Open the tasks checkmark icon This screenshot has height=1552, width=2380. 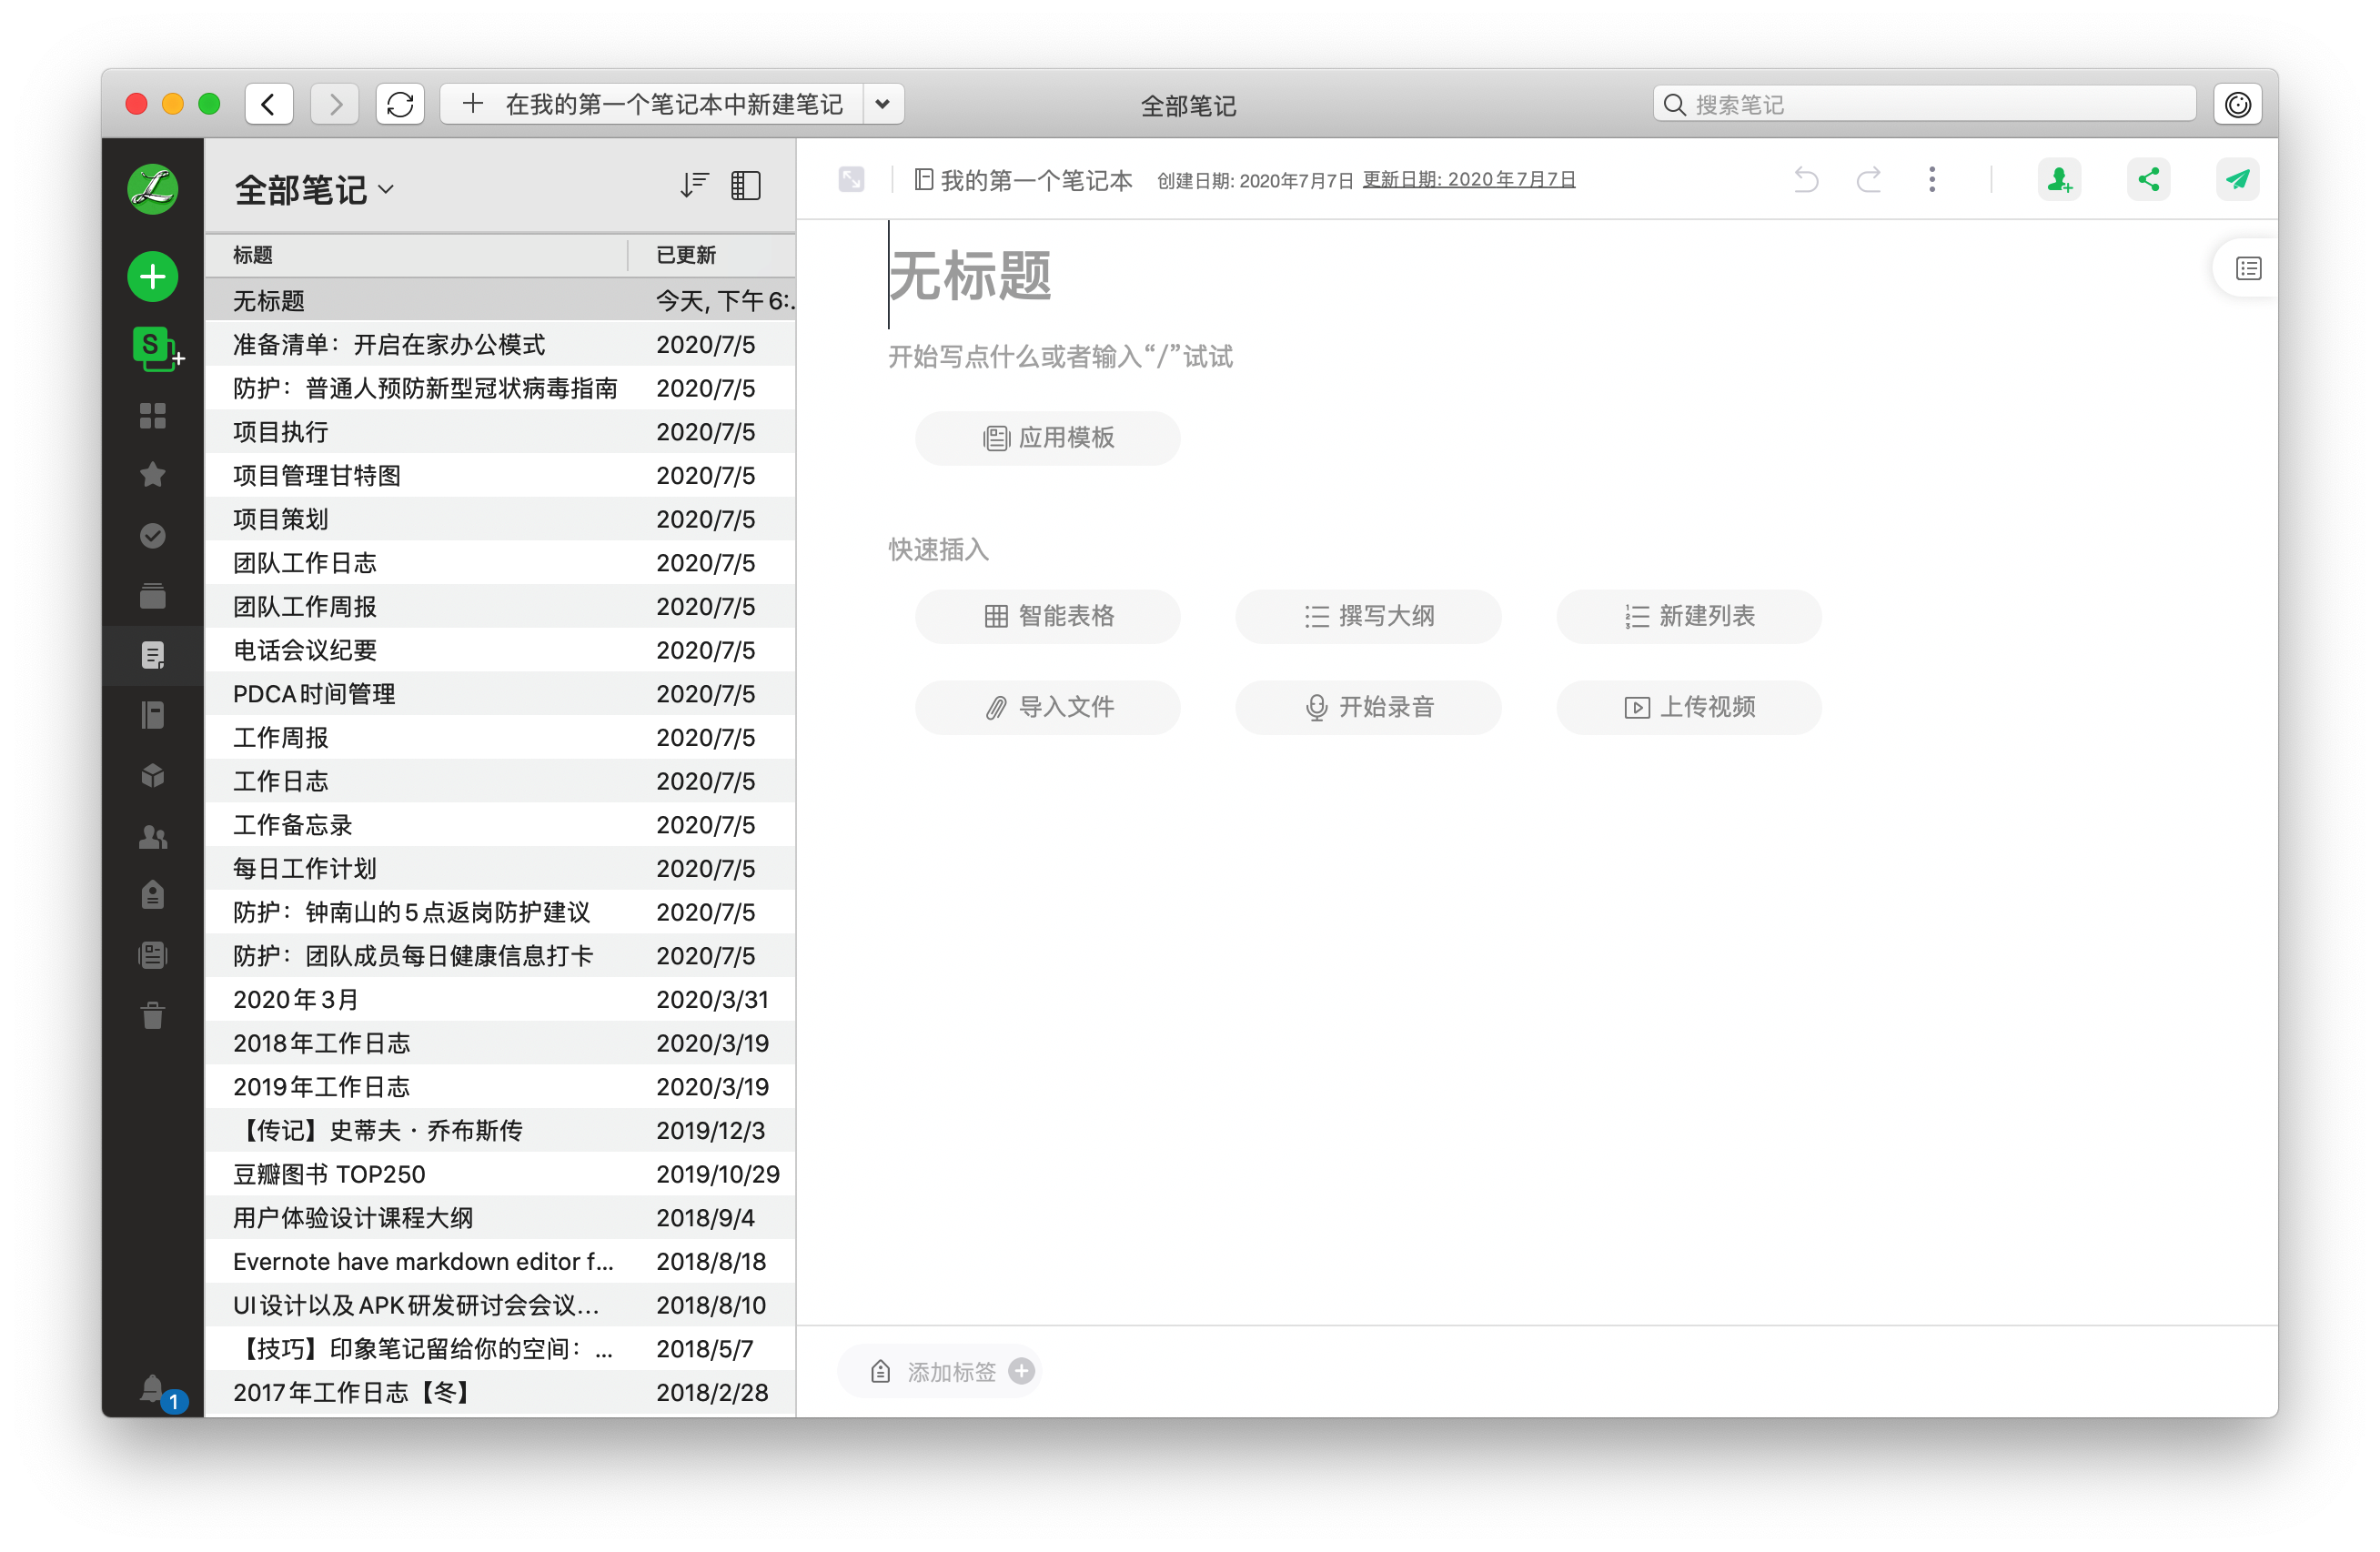(x=152, y=536)
